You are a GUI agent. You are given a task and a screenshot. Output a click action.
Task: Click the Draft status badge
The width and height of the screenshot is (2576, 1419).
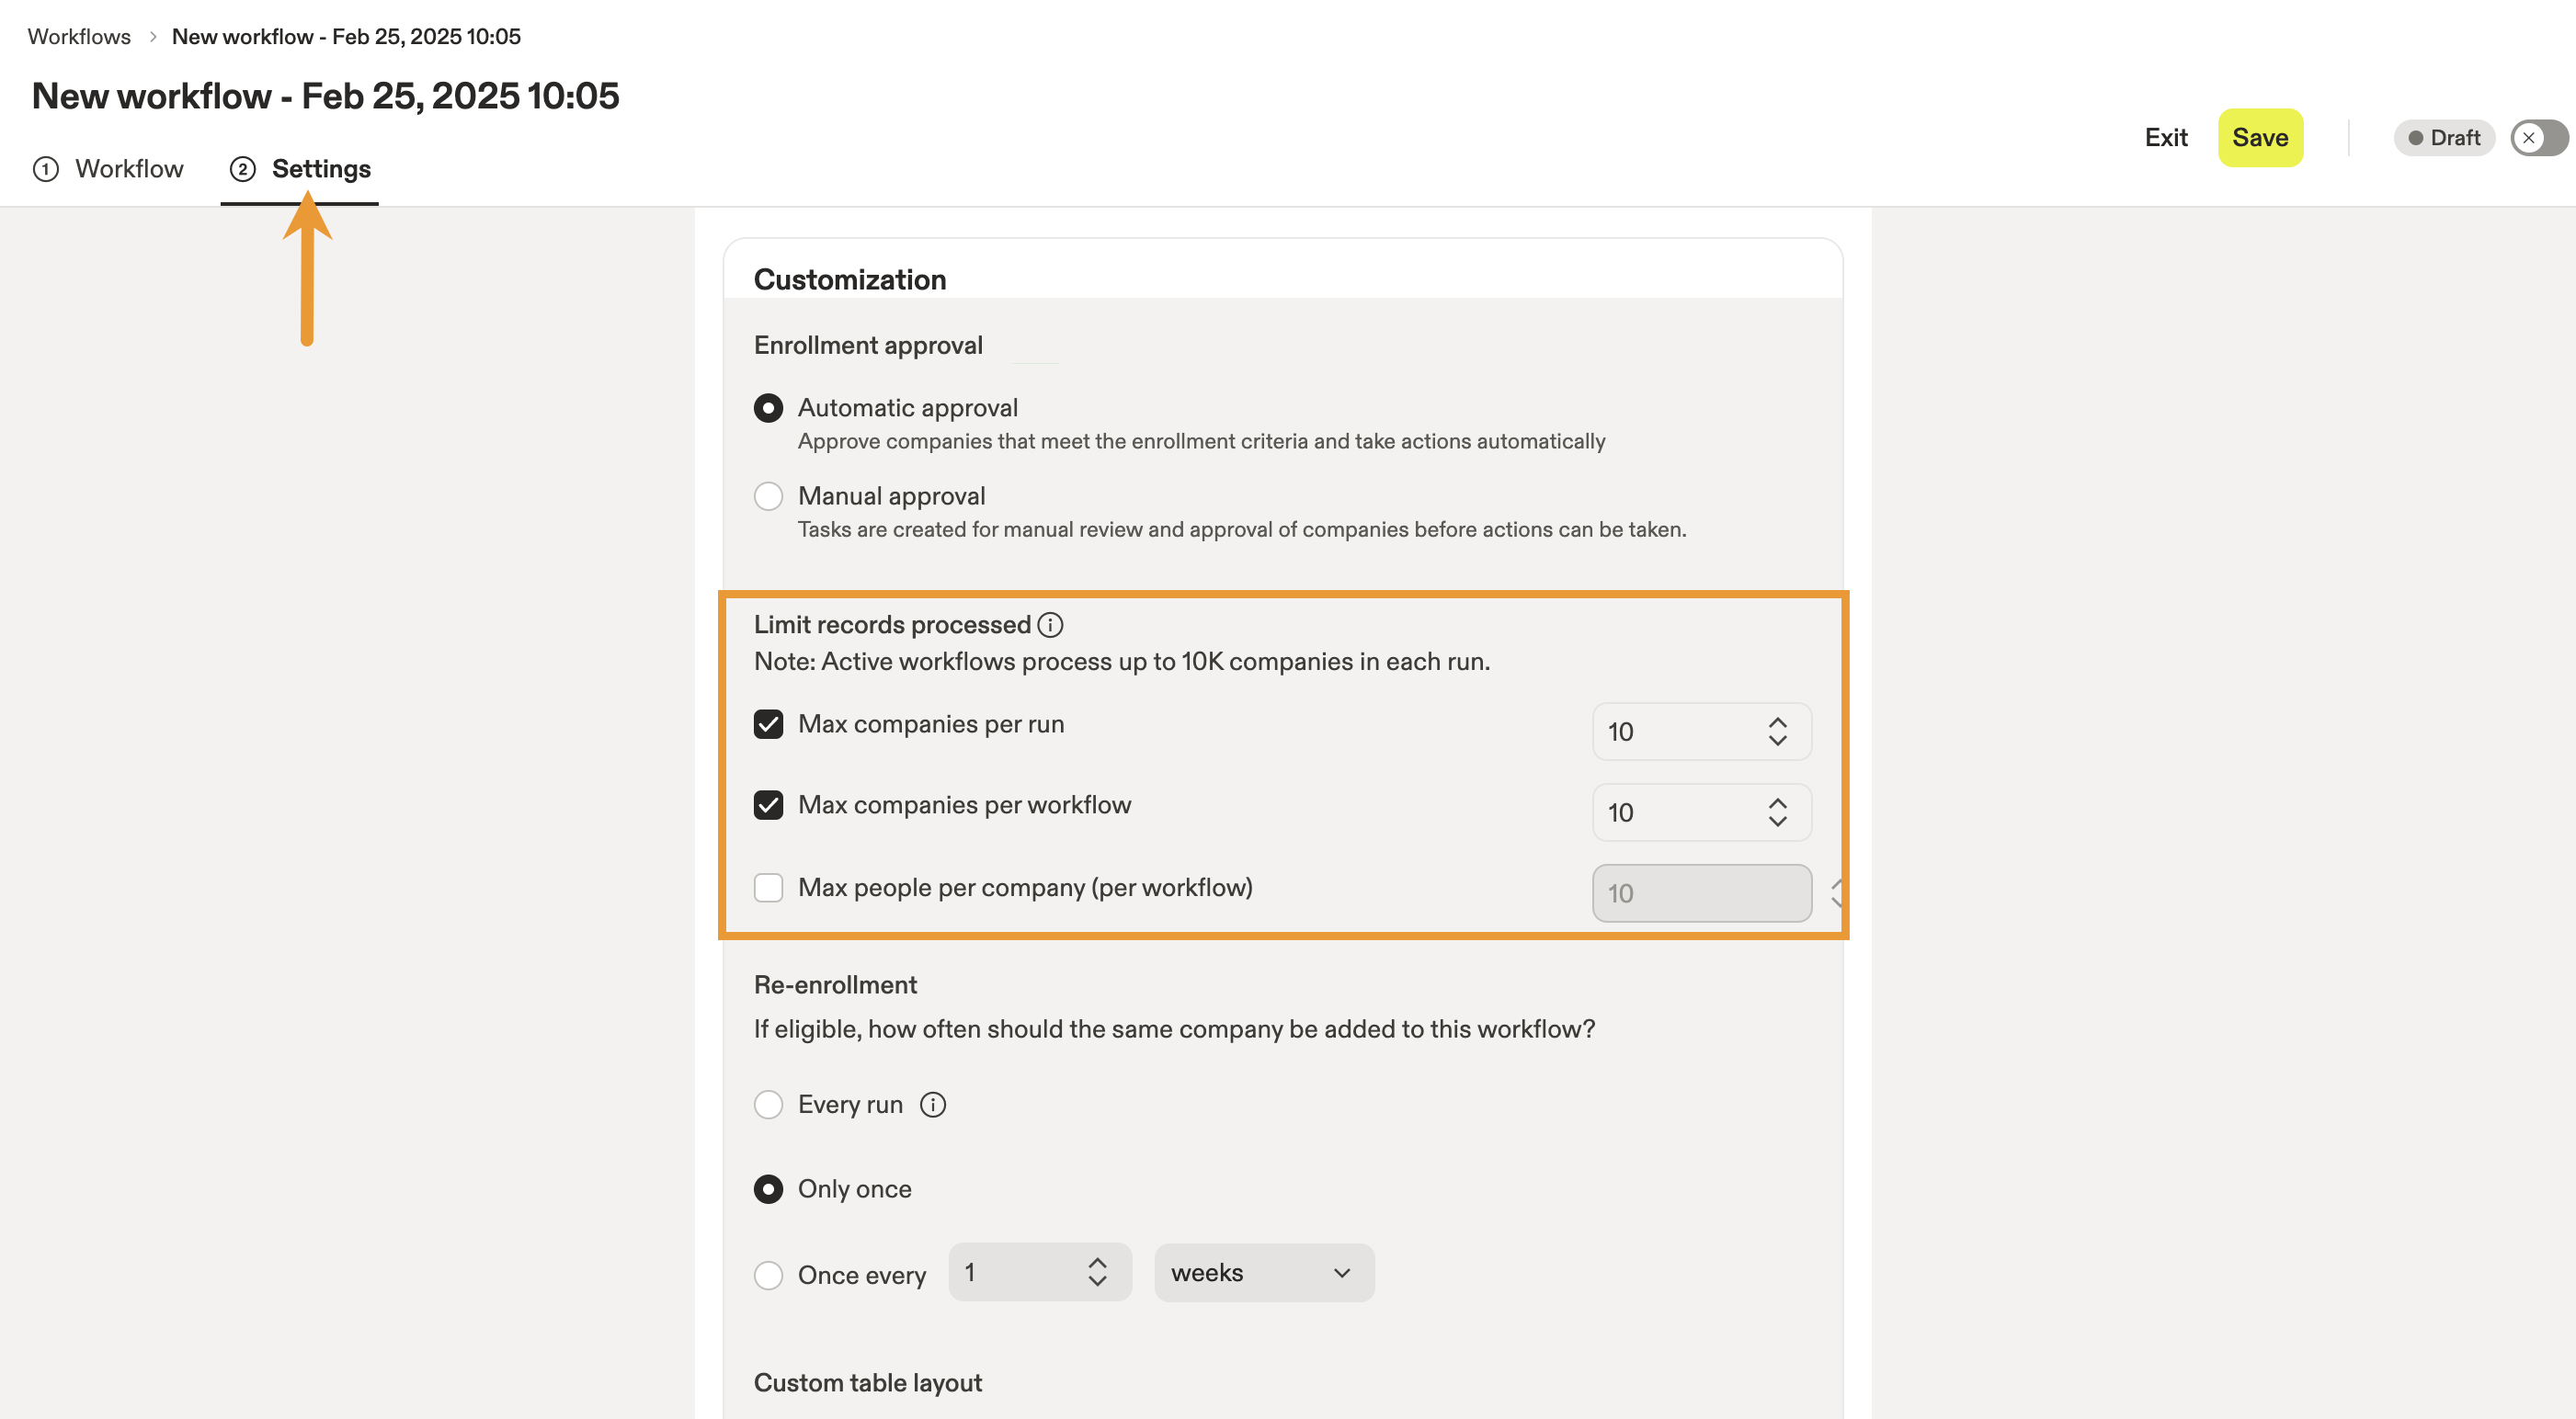coord(2444,138)
